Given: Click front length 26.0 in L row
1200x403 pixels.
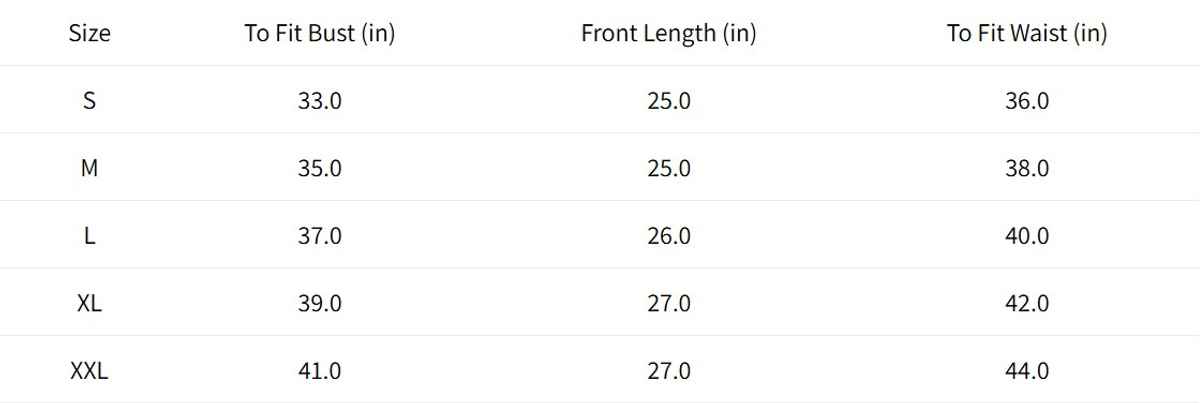Looking at the screenshot, I should pos(668,236).
